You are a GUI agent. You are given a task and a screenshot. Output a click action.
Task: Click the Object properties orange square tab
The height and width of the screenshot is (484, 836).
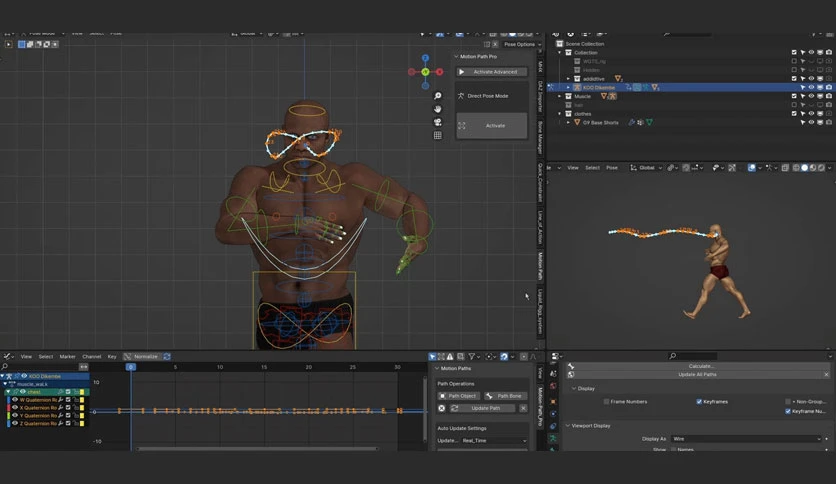553,402
